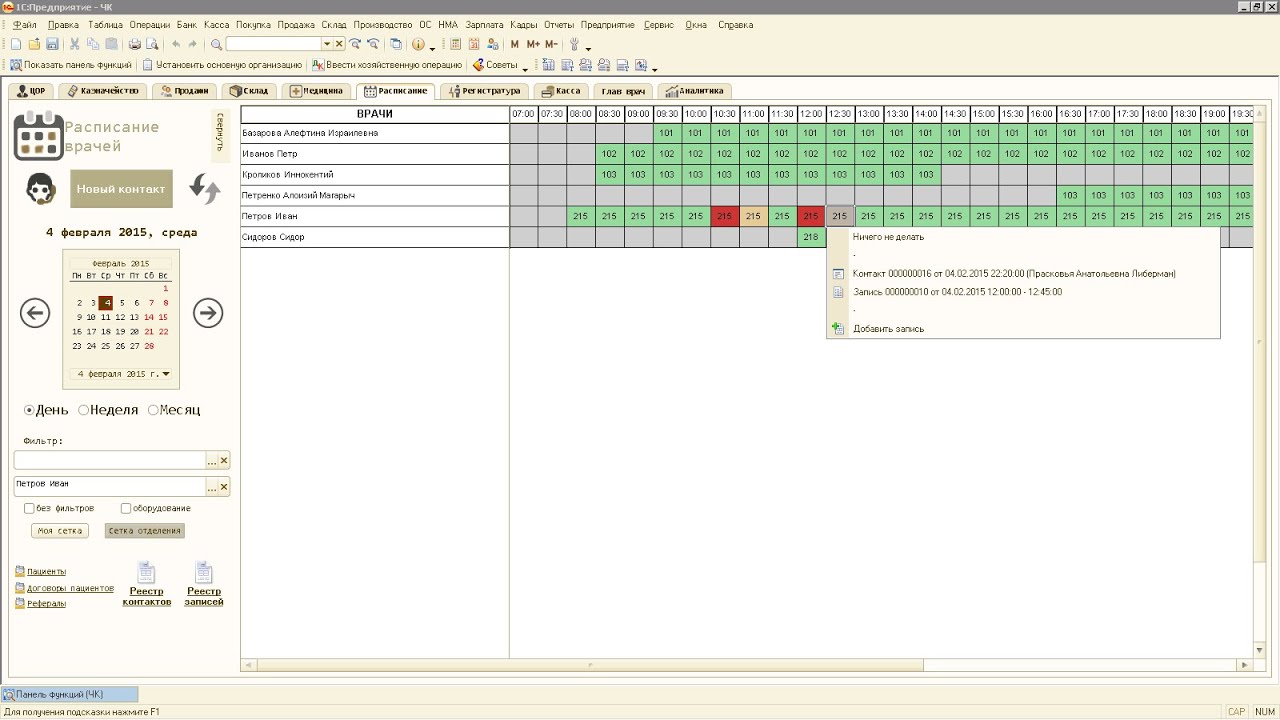Open the Зарплата menu
This screenshot has width=1280, height=720.
point(484,25)
